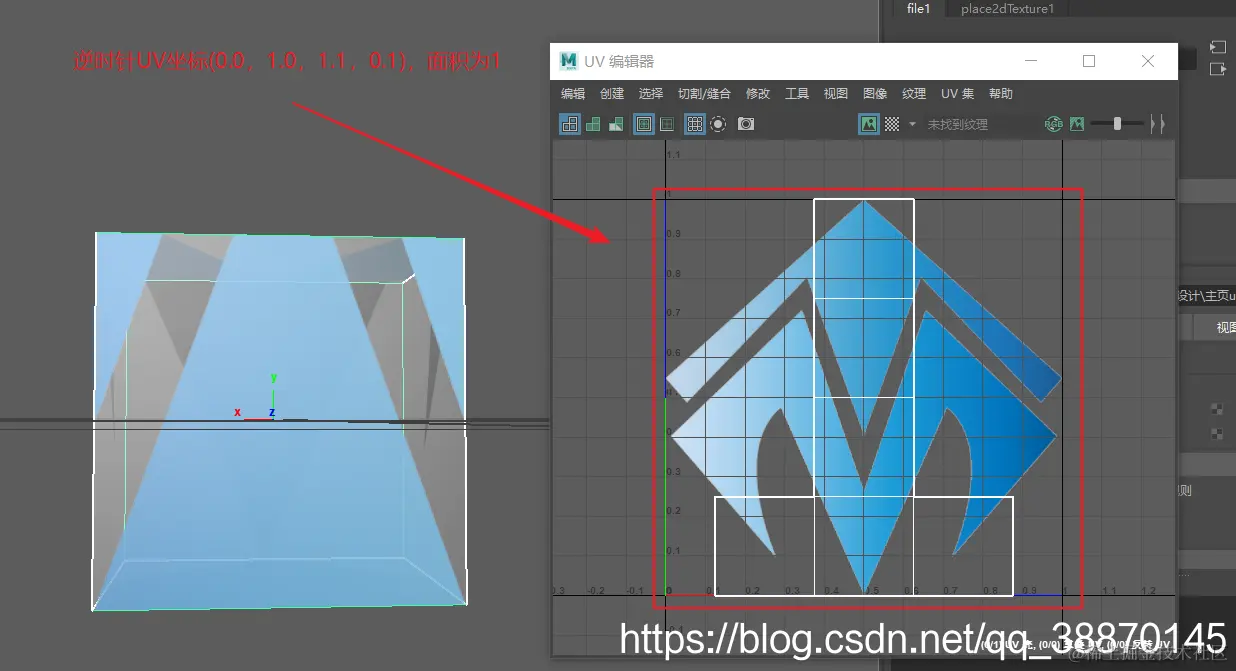Open the UV 集 menu

pos(957,94)
